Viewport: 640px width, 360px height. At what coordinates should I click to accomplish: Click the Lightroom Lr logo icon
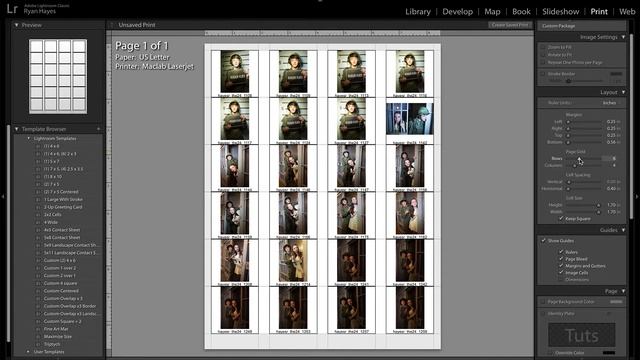tap(12, 9)
